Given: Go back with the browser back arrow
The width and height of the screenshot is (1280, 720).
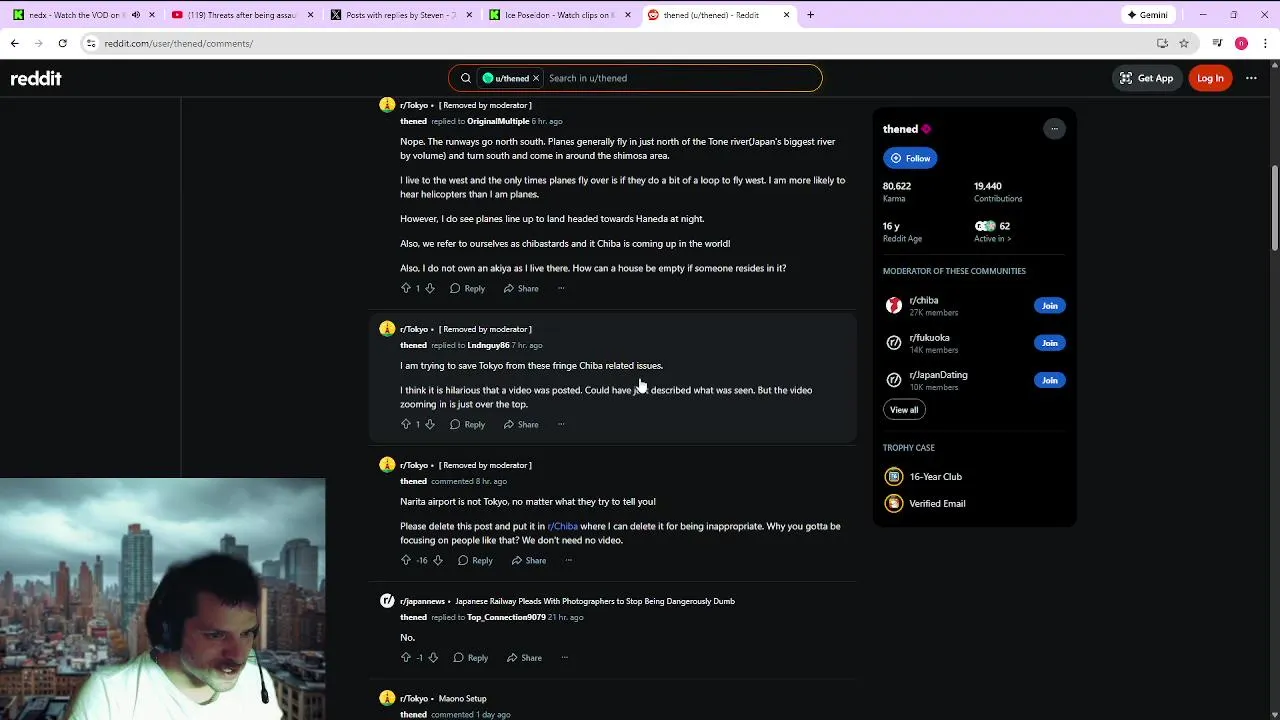Looking at the screenshot, I should click(14, 43).
